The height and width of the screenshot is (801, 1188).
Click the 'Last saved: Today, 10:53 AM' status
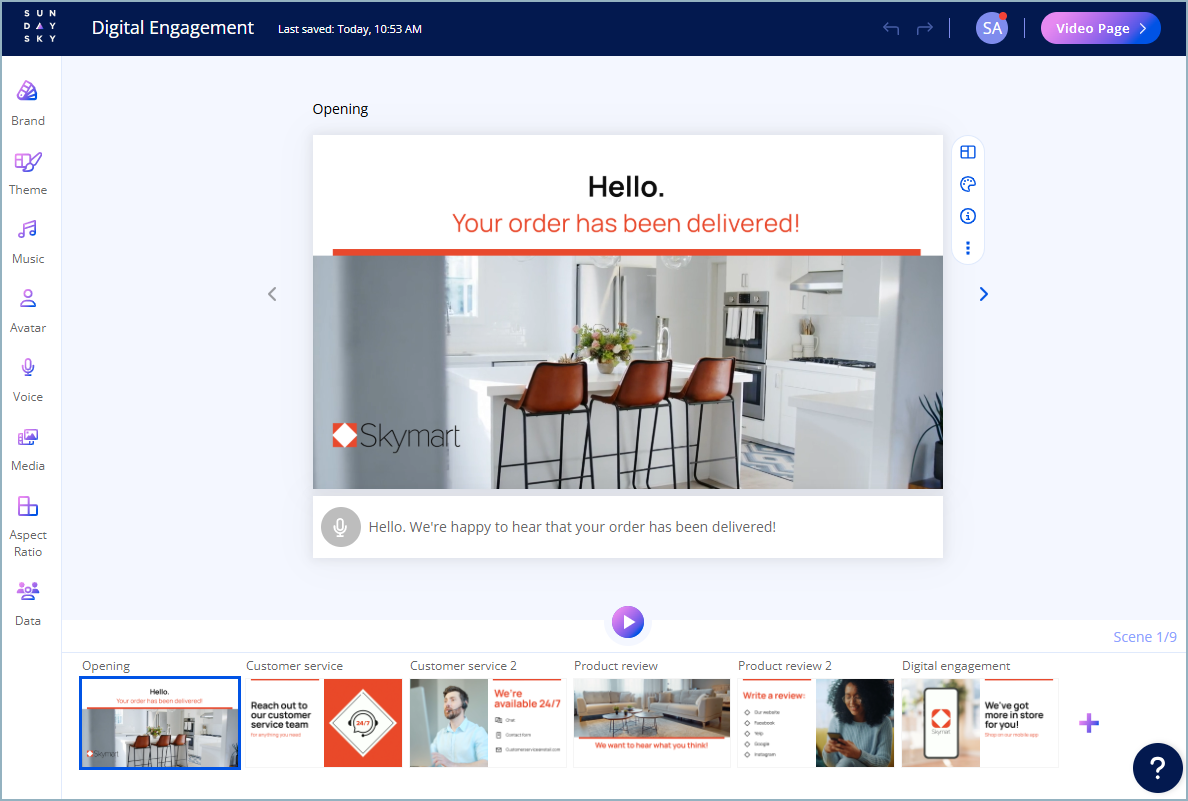coord(350,29)
